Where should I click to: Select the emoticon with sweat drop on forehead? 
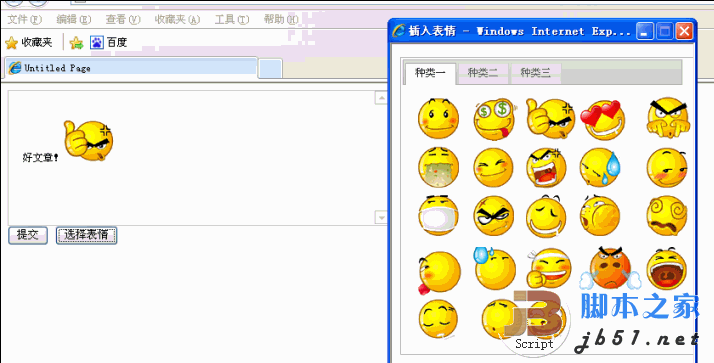(495, 269)
